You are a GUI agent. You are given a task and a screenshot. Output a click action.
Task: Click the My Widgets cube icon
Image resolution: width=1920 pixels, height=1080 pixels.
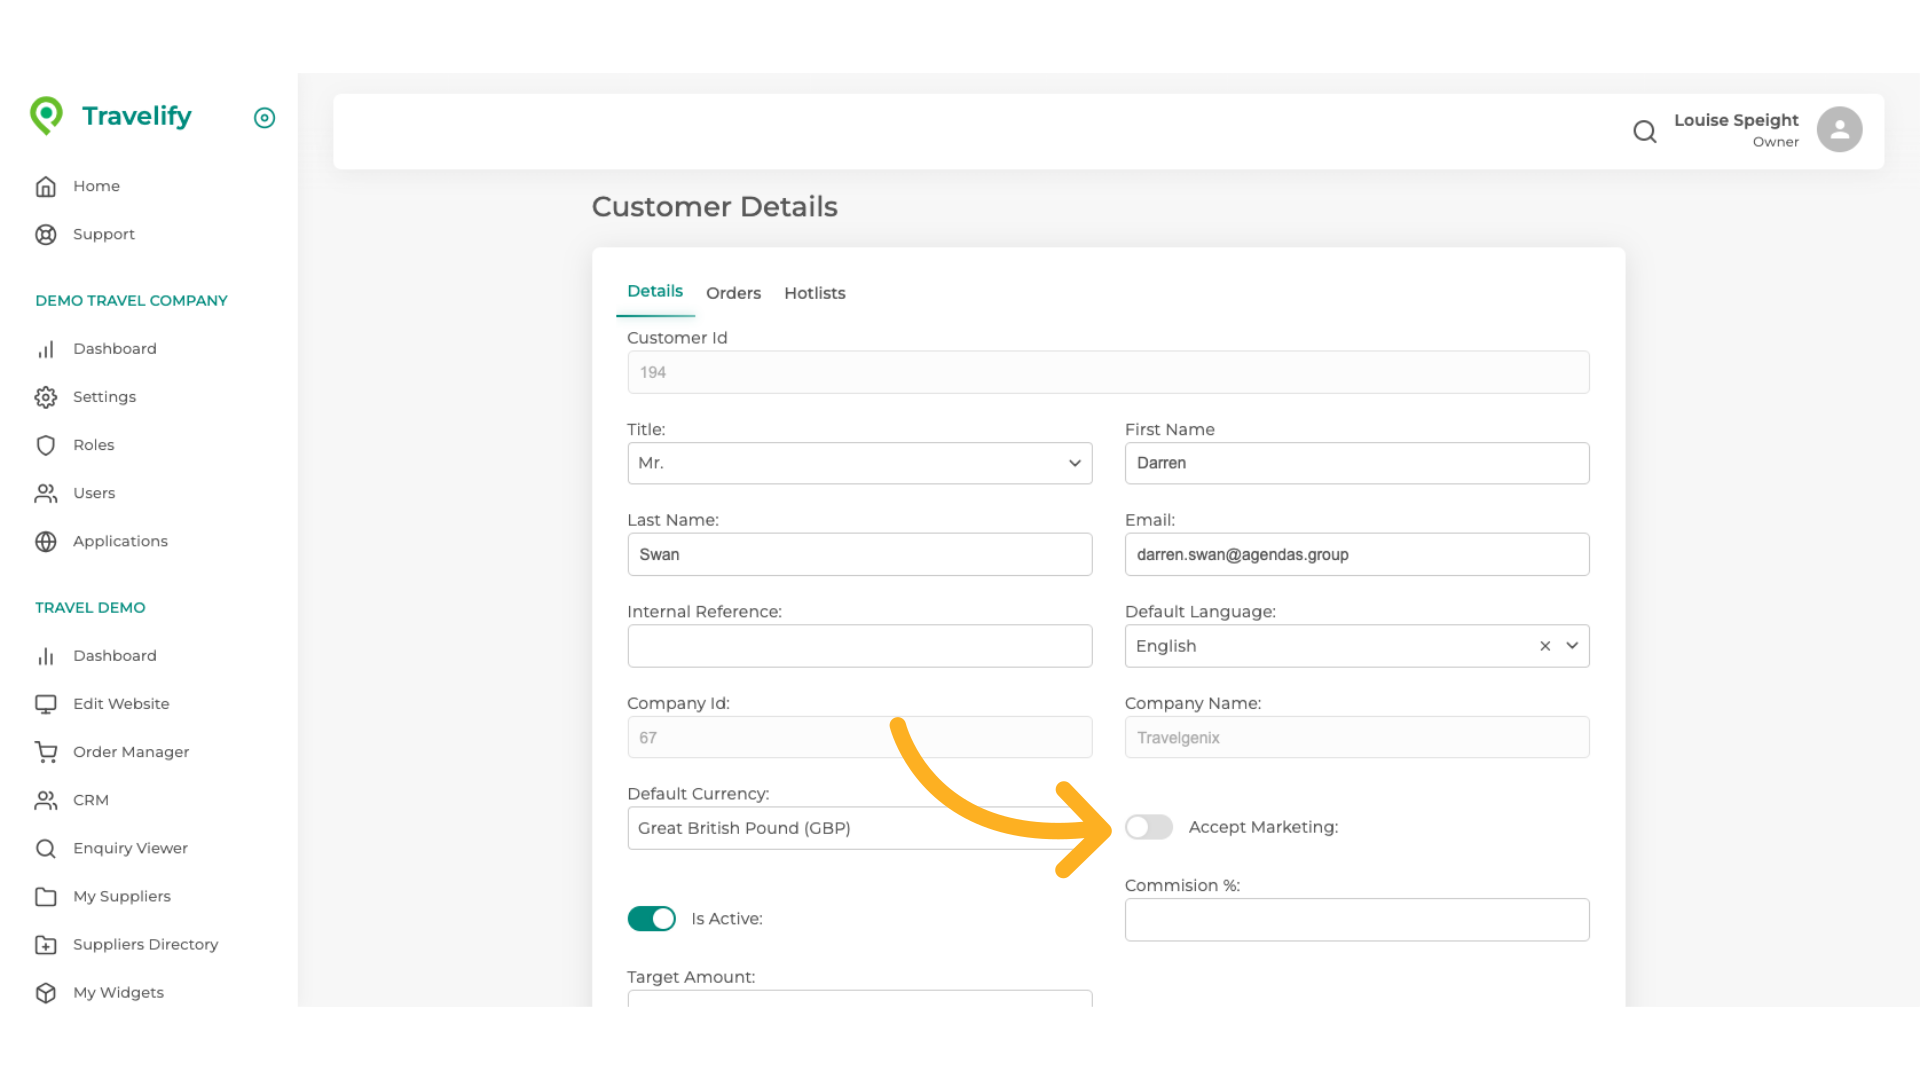coord(46,992)
